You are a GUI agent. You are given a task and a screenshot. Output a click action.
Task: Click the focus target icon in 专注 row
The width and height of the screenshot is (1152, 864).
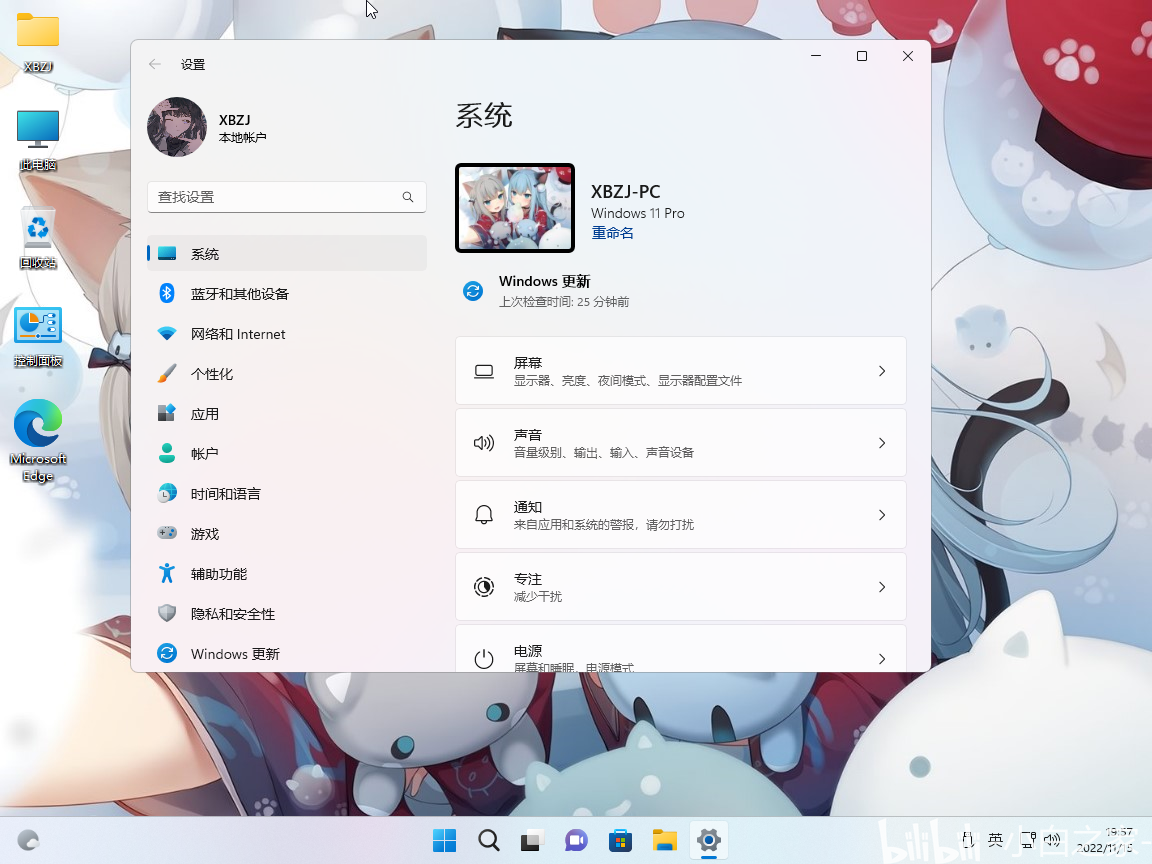484,587
